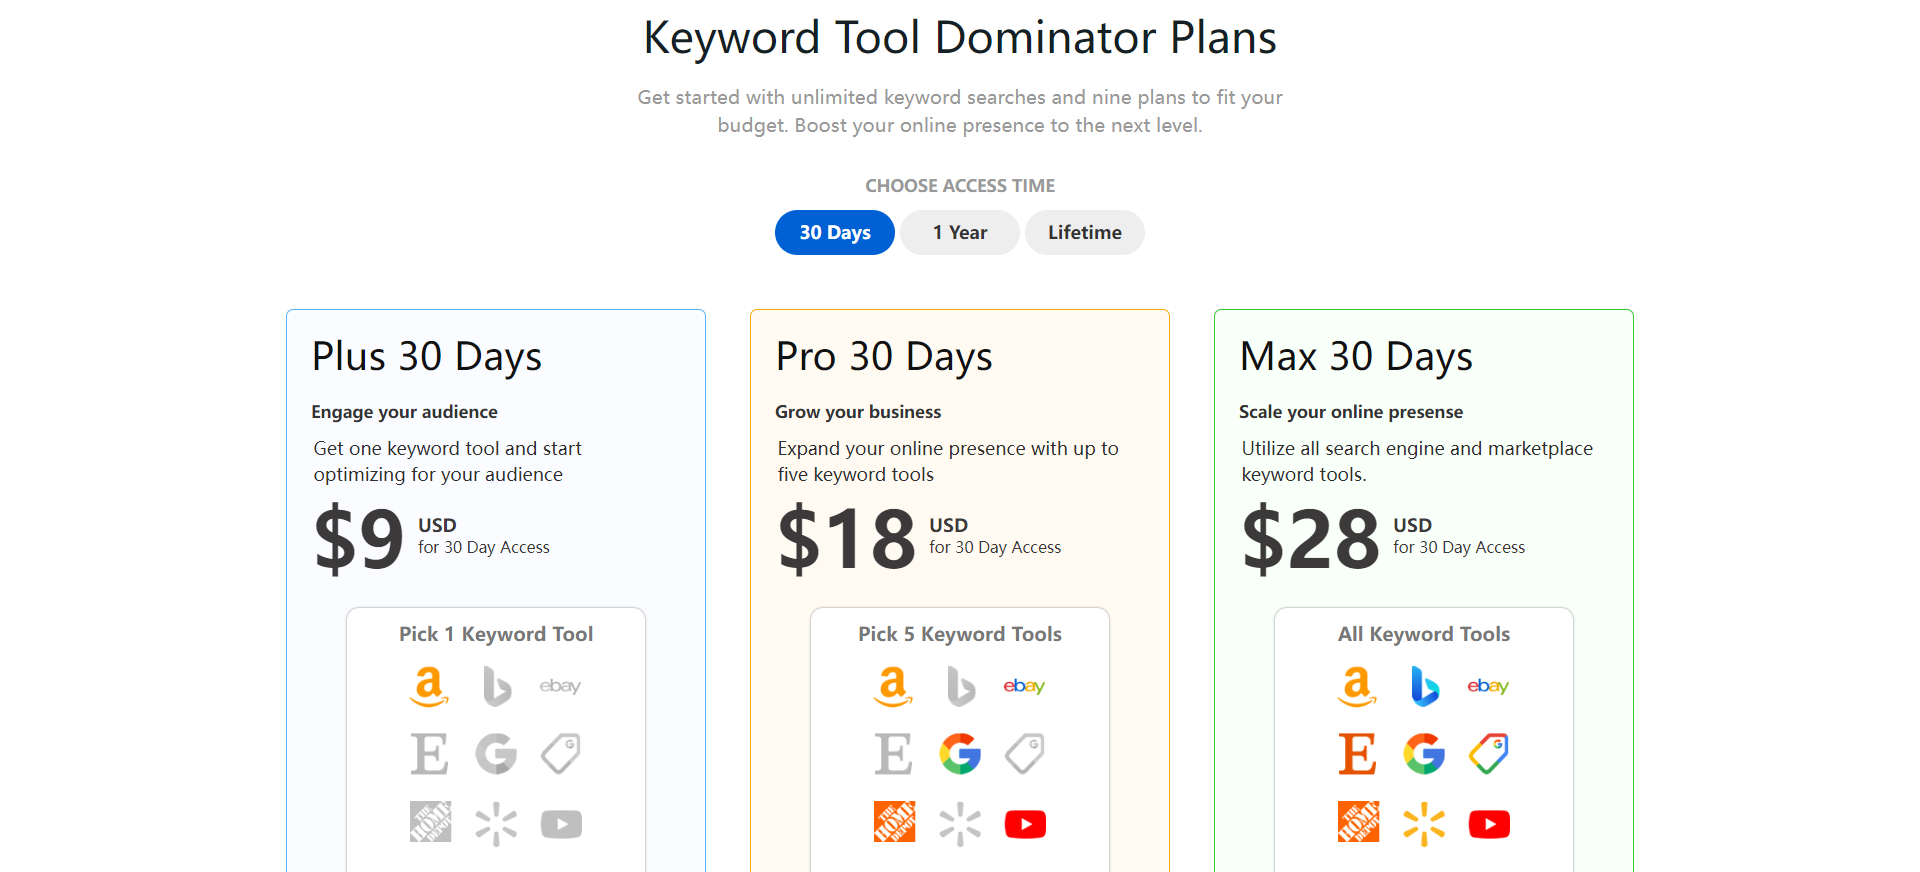Choose the Lifetime access option

pyautogui.click(x=1084, y=233)
